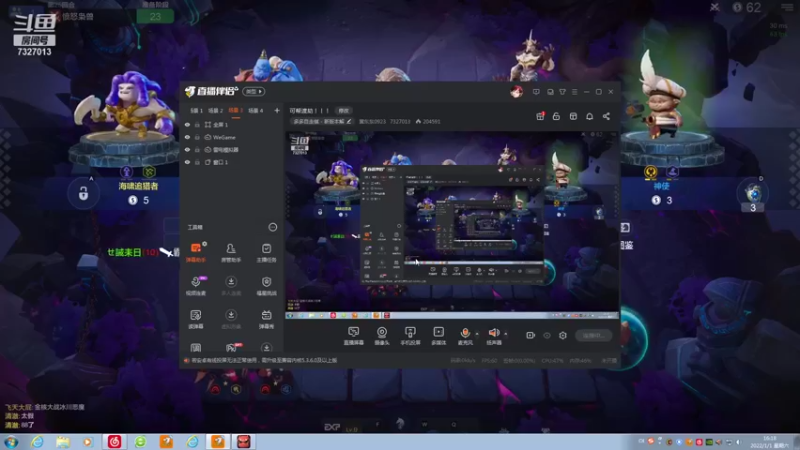Toggle visibility of 窗口 1 source
Screen dimensions: 800x450
(x=187, y=162)
